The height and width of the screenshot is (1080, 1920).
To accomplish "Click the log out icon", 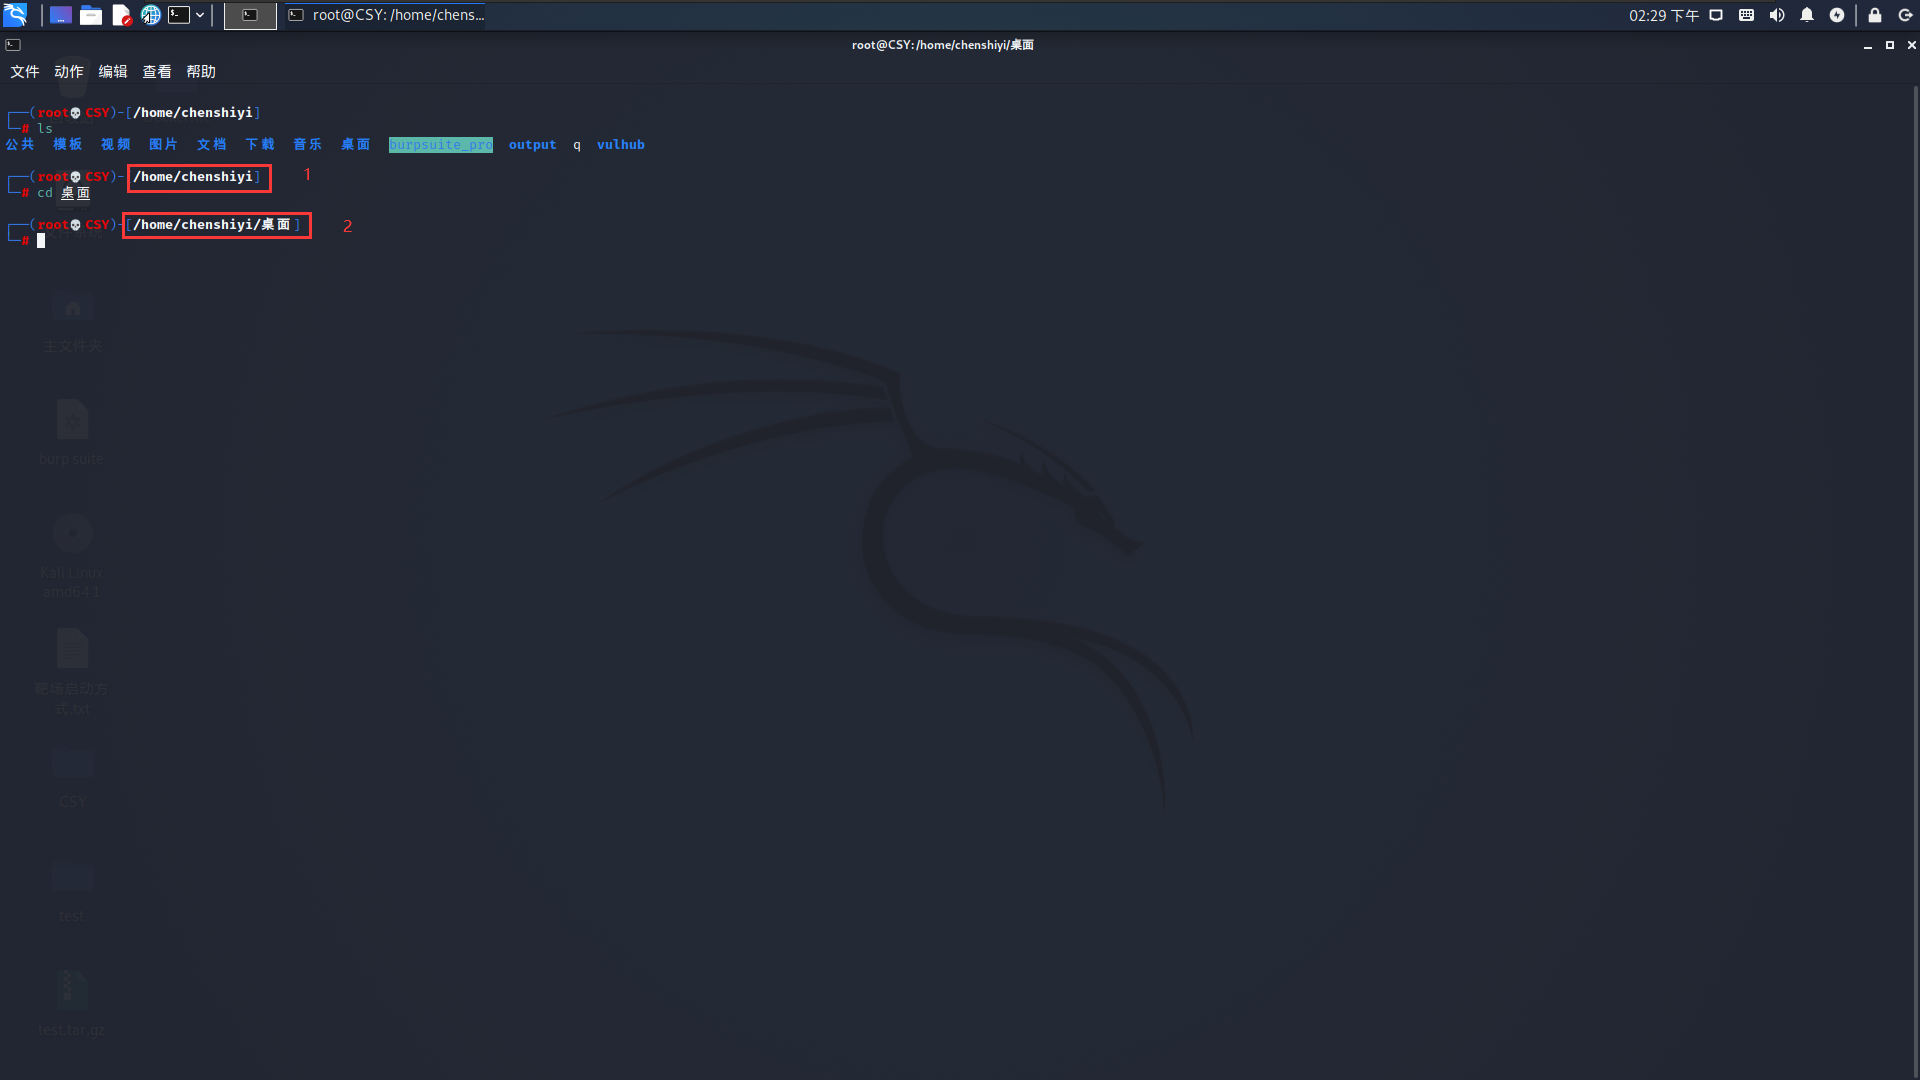I will coord(1905,15).
